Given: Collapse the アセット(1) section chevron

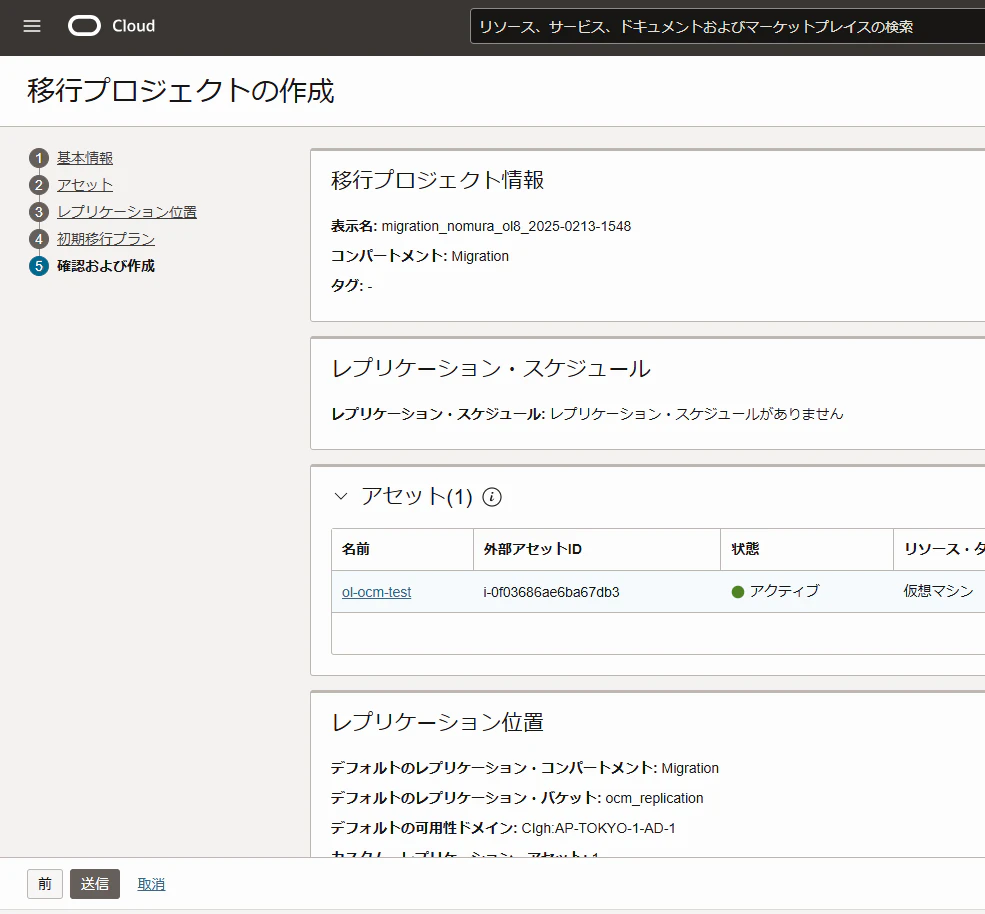Looking at the screenshot, I should (340, 496).
